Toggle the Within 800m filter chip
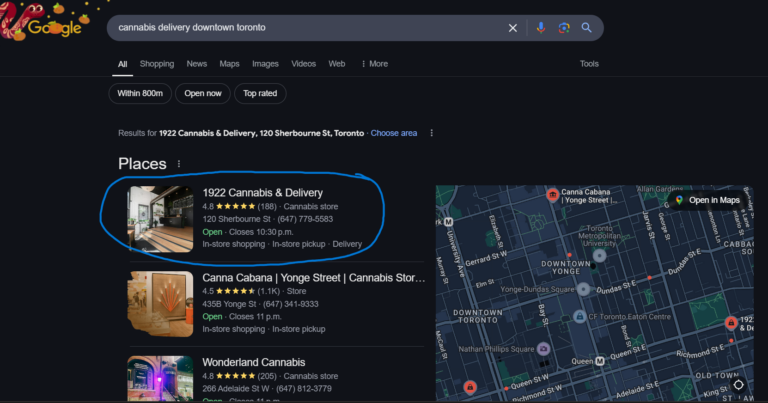768x403 pixels. [x=140, y=94]
